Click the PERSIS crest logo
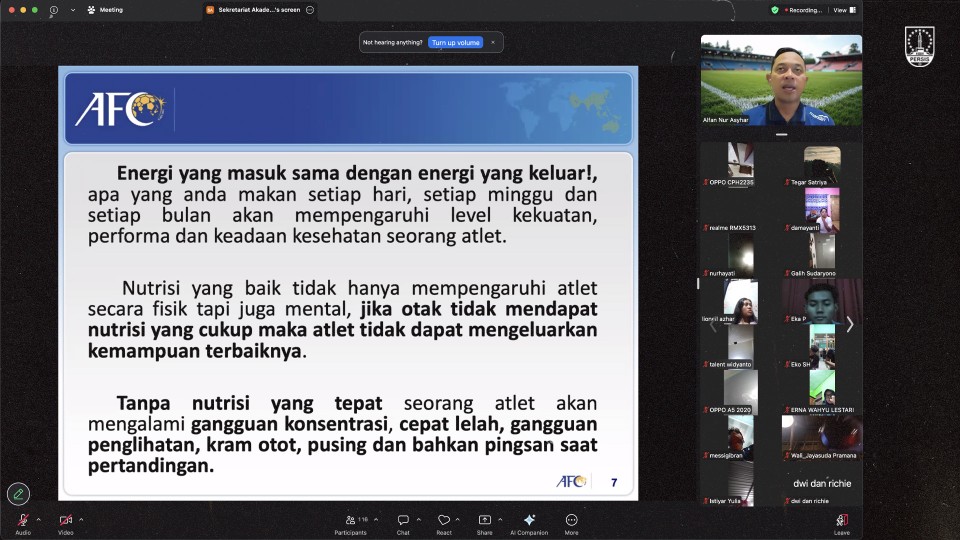Screen dimensions: 960x540 tap(920, 46)
